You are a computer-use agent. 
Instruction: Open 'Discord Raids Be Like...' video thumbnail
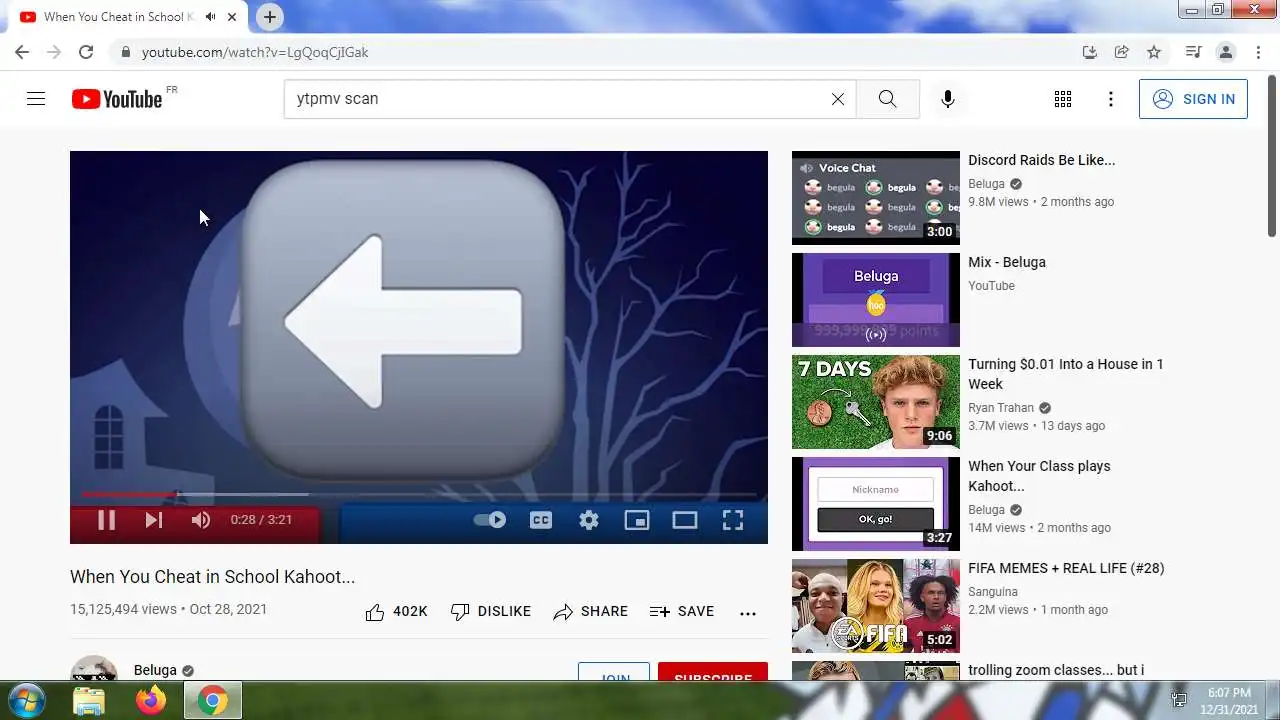tap(876, 198)
